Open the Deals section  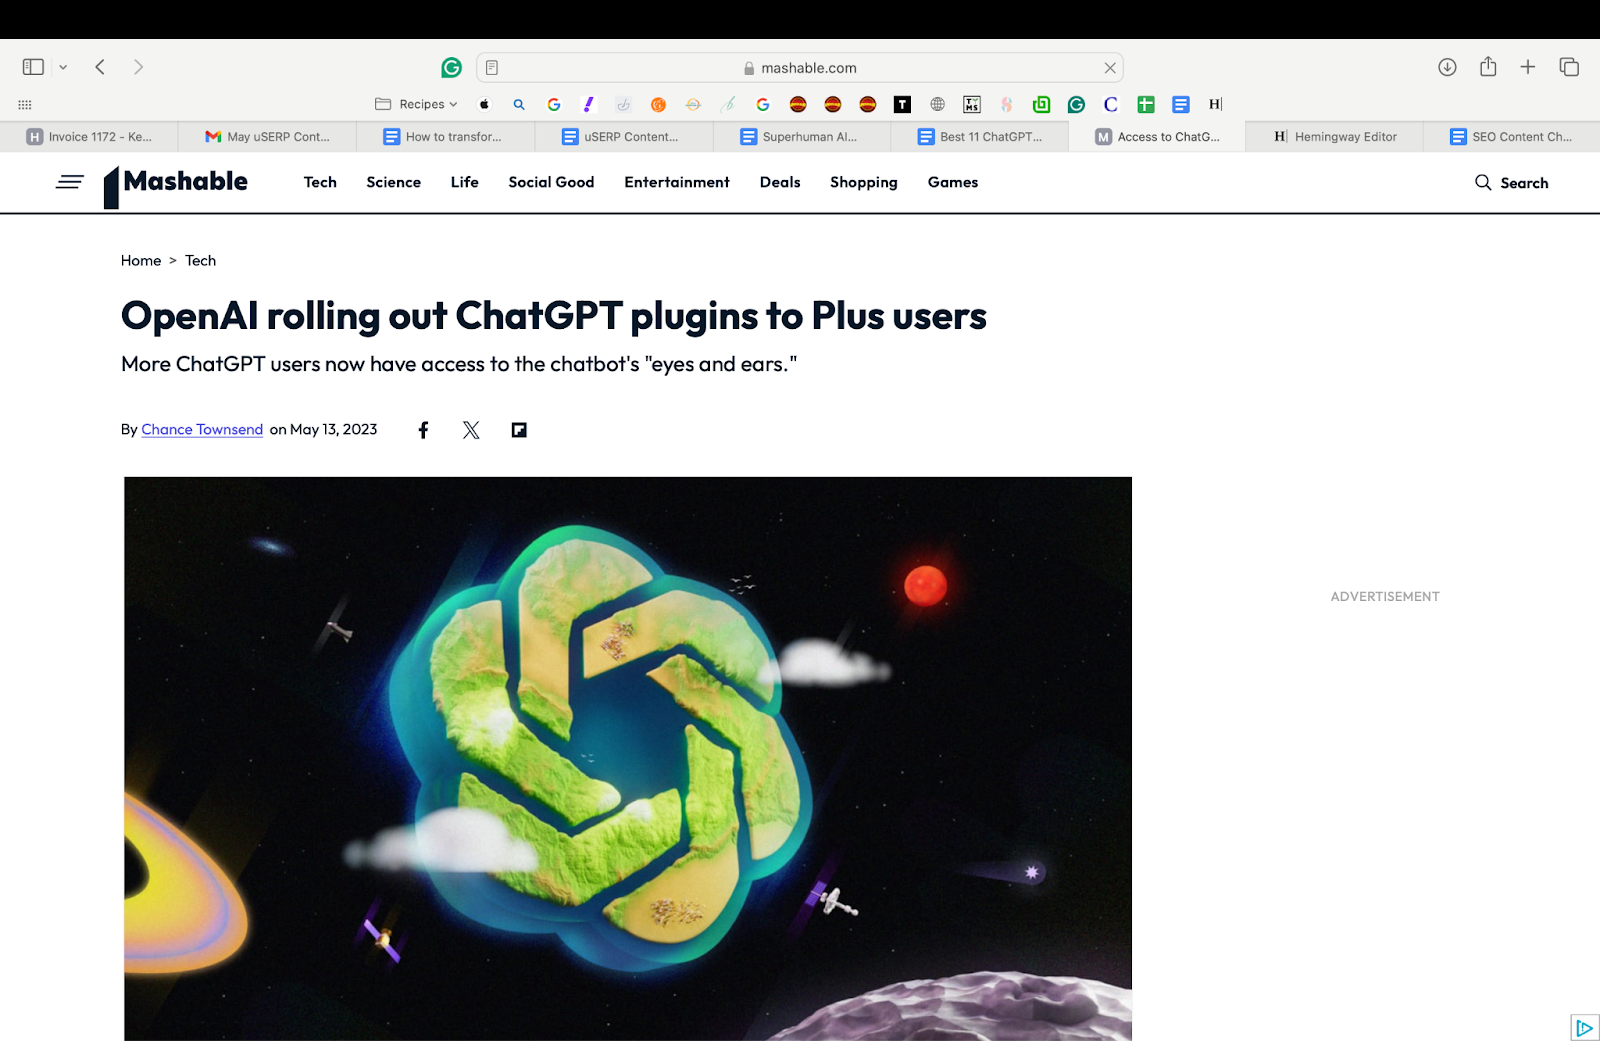(780, 182)
